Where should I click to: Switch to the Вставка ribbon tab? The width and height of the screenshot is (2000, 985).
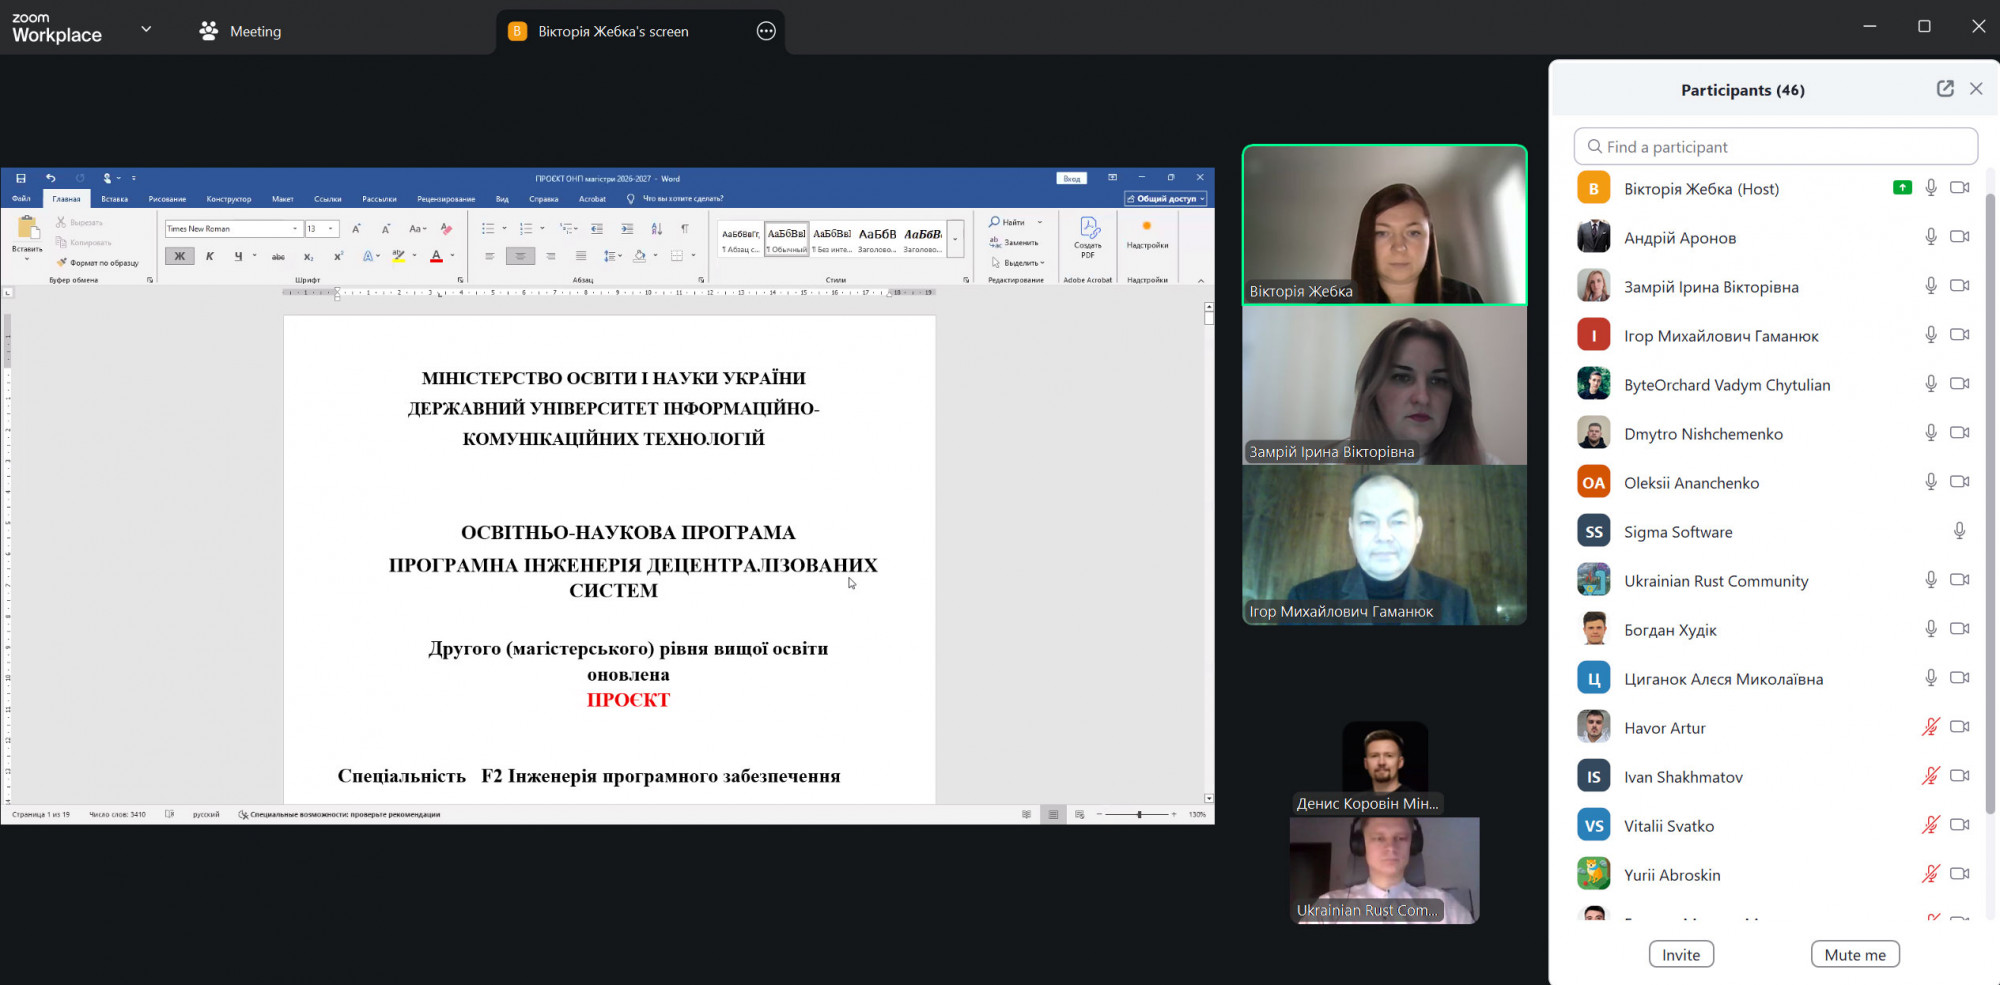114,199
